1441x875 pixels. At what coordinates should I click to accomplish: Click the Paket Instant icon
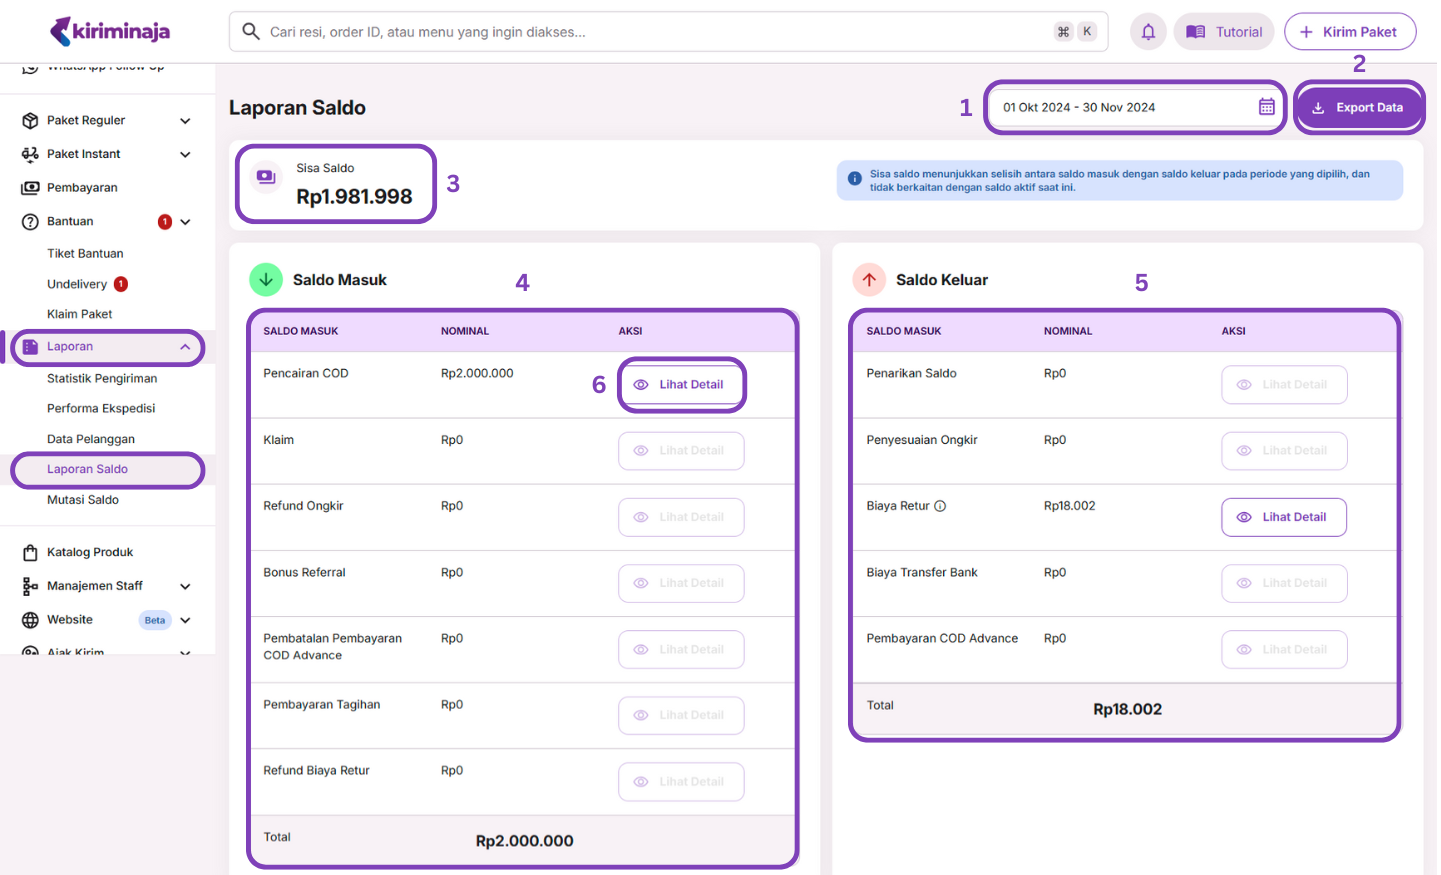point(30,154)
